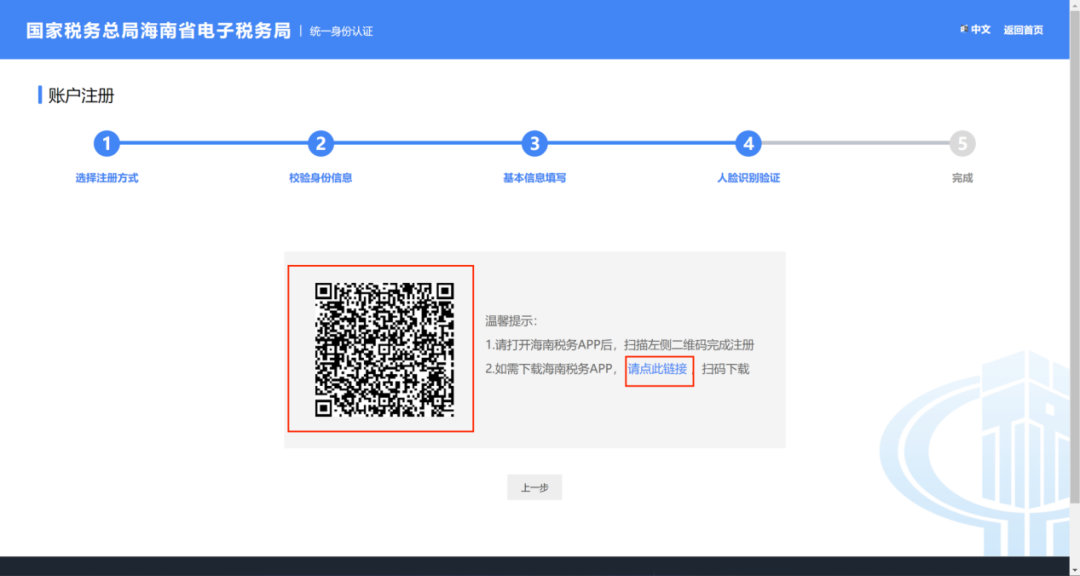Image resolution: width=1080 pixels, height=576 pixels.
Task: Select step 5 circle 完成
Action: pyautogui.click(x=962, y=144)
